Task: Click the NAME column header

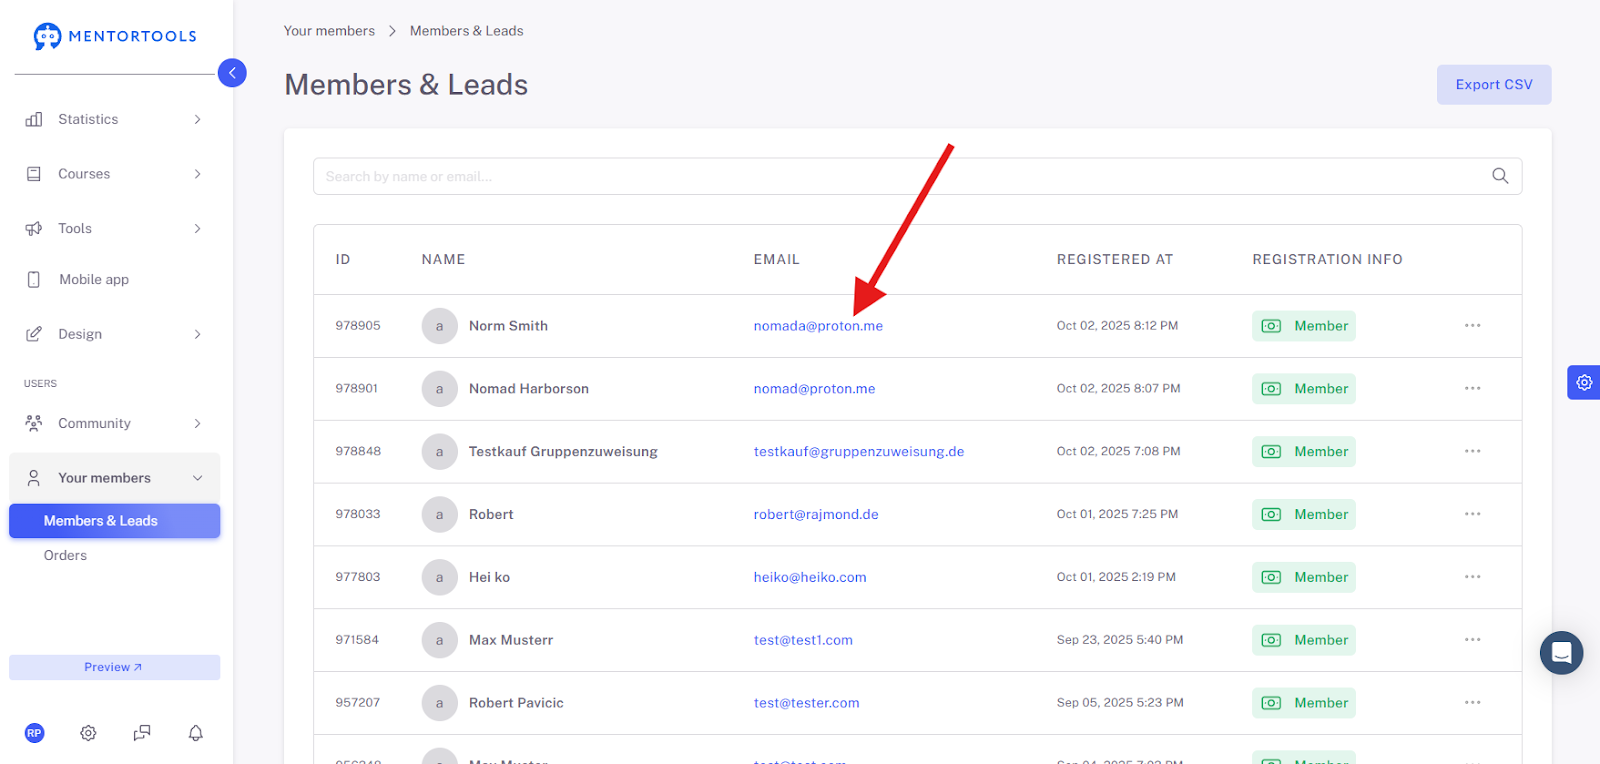Action: (x=443, y=259)
